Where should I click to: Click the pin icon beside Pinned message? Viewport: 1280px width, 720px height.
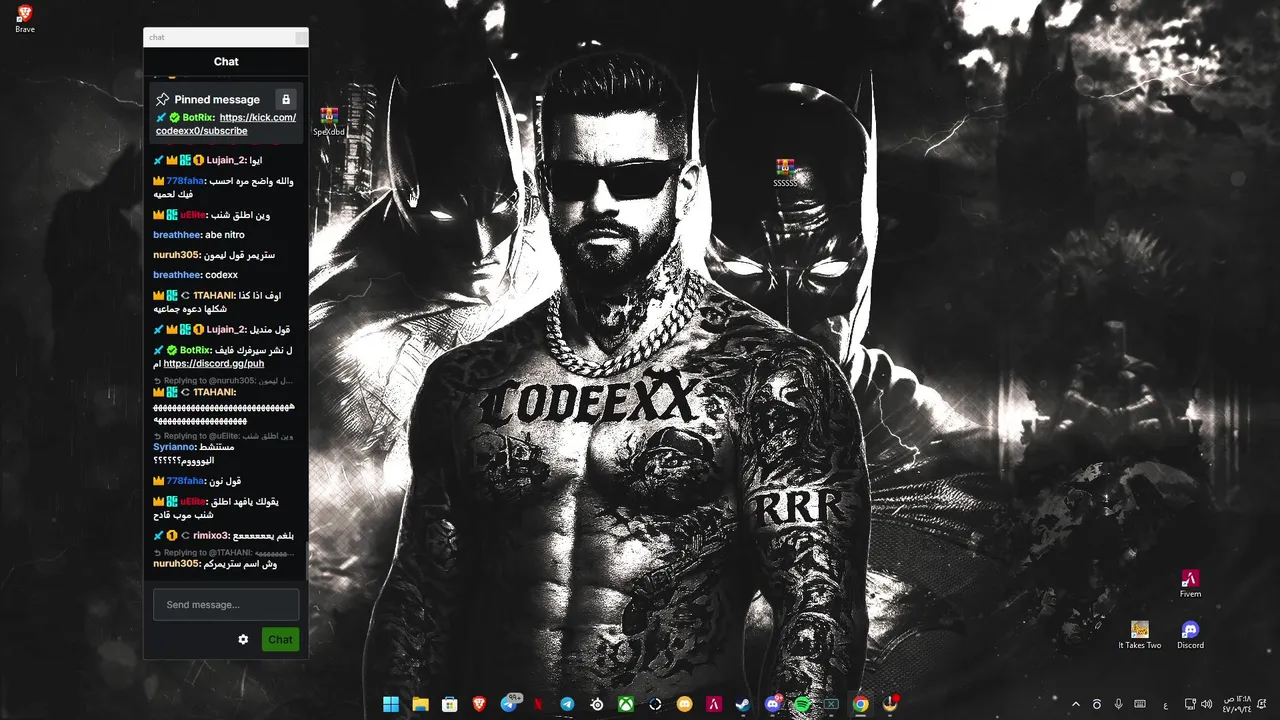tap(162, 99)
